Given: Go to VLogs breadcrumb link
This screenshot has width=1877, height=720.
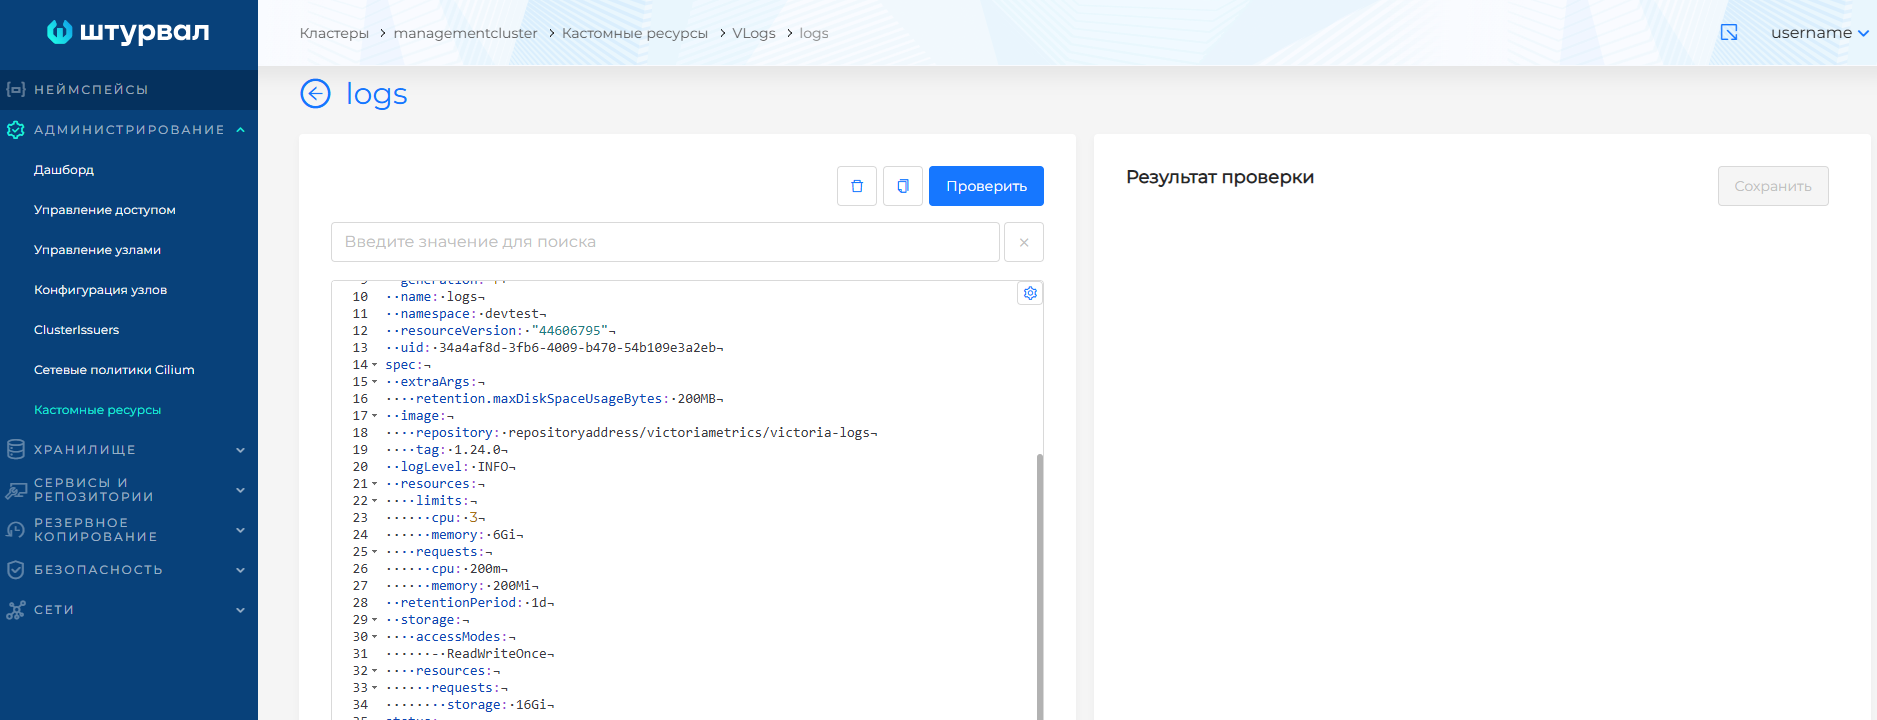Looking at the screenshot, I should 753,33.
